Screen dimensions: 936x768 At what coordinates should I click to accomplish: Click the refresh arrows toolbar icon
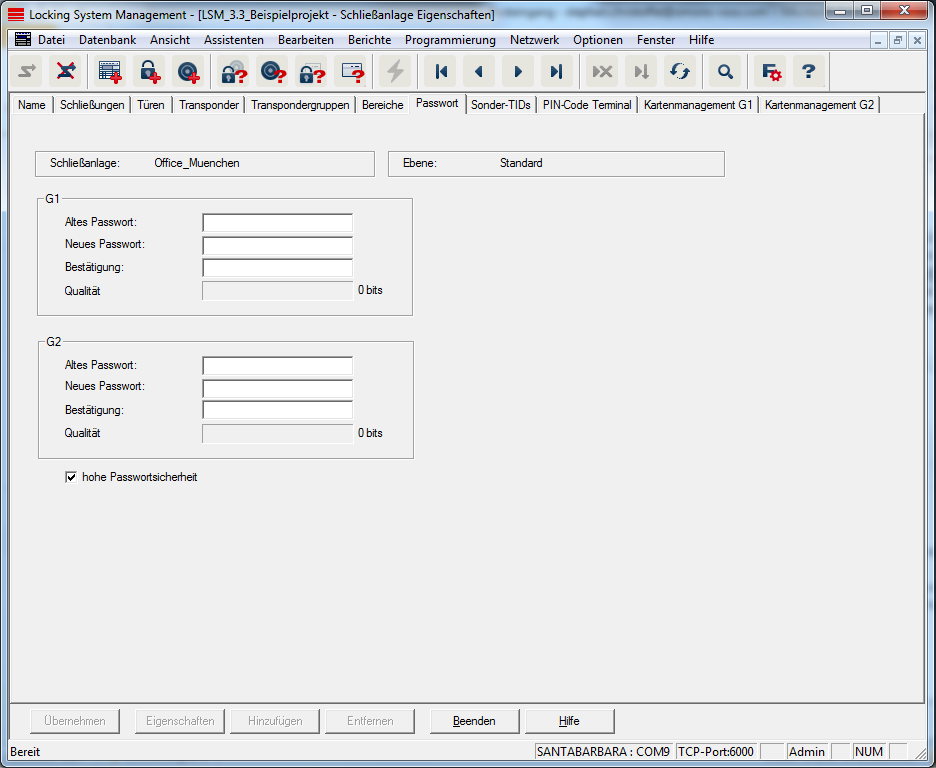click(680, 72)
